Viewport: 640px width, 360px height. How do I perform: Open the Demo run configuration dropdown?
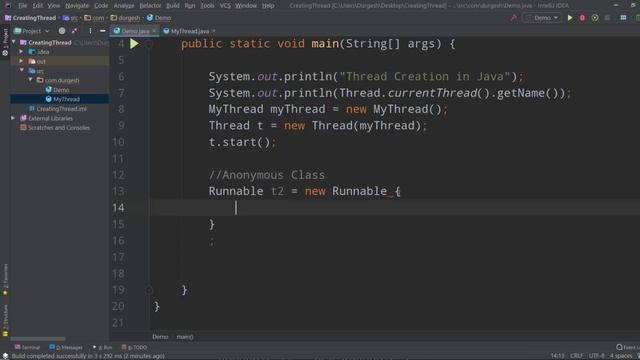[x=542, y=18]
